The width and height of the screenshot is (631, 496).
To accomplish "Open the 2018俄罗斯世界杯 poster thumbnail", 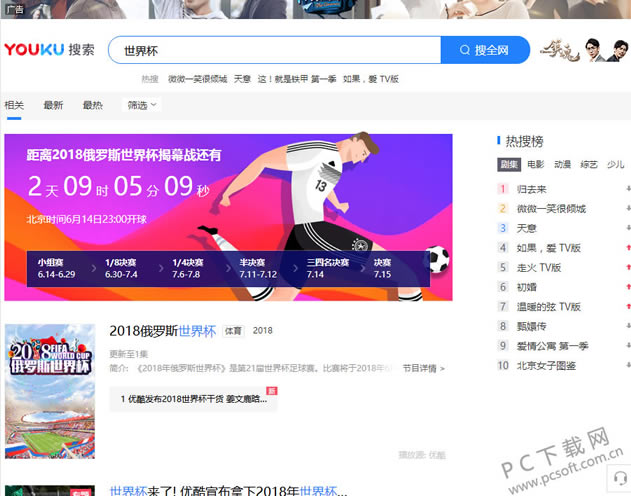I will pyautogui.click(x=50, y=391).
